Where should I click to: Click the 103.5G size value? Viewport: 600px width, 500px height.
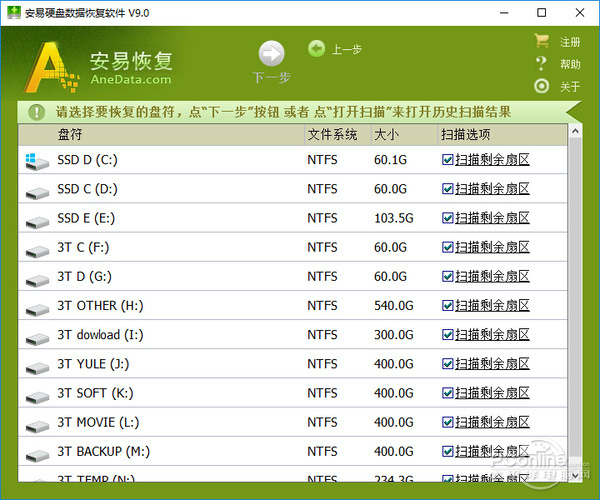point(394,218)
